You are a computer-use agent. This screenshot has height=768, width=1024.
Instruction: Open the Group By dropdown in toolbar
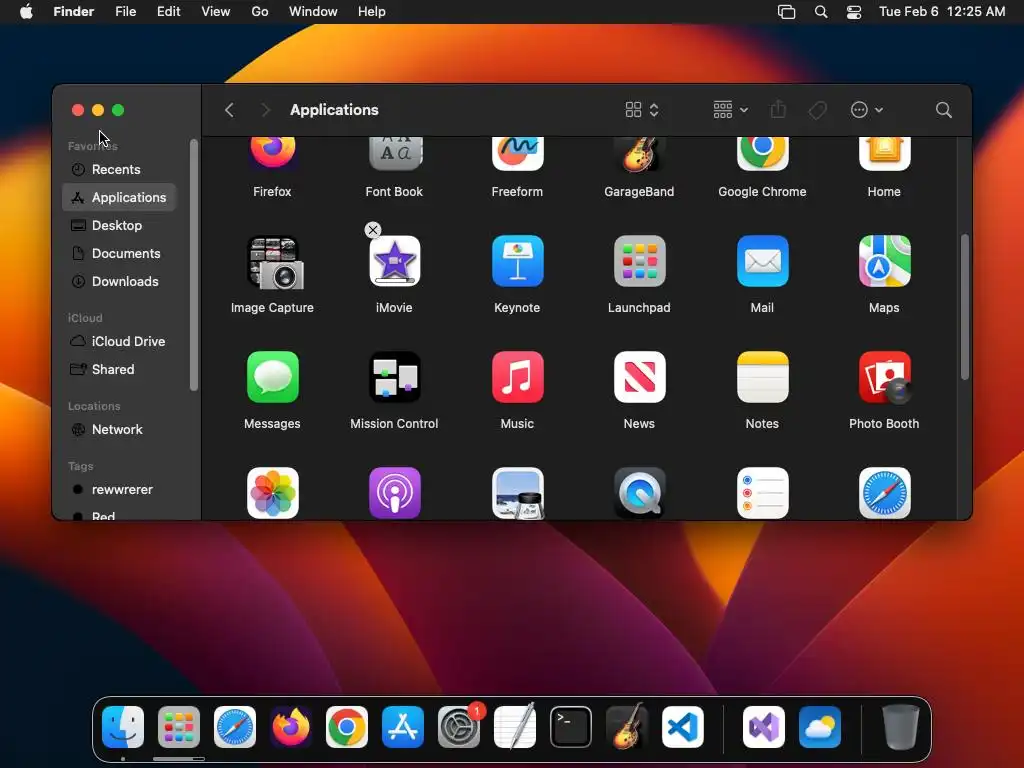click(730, 110)
